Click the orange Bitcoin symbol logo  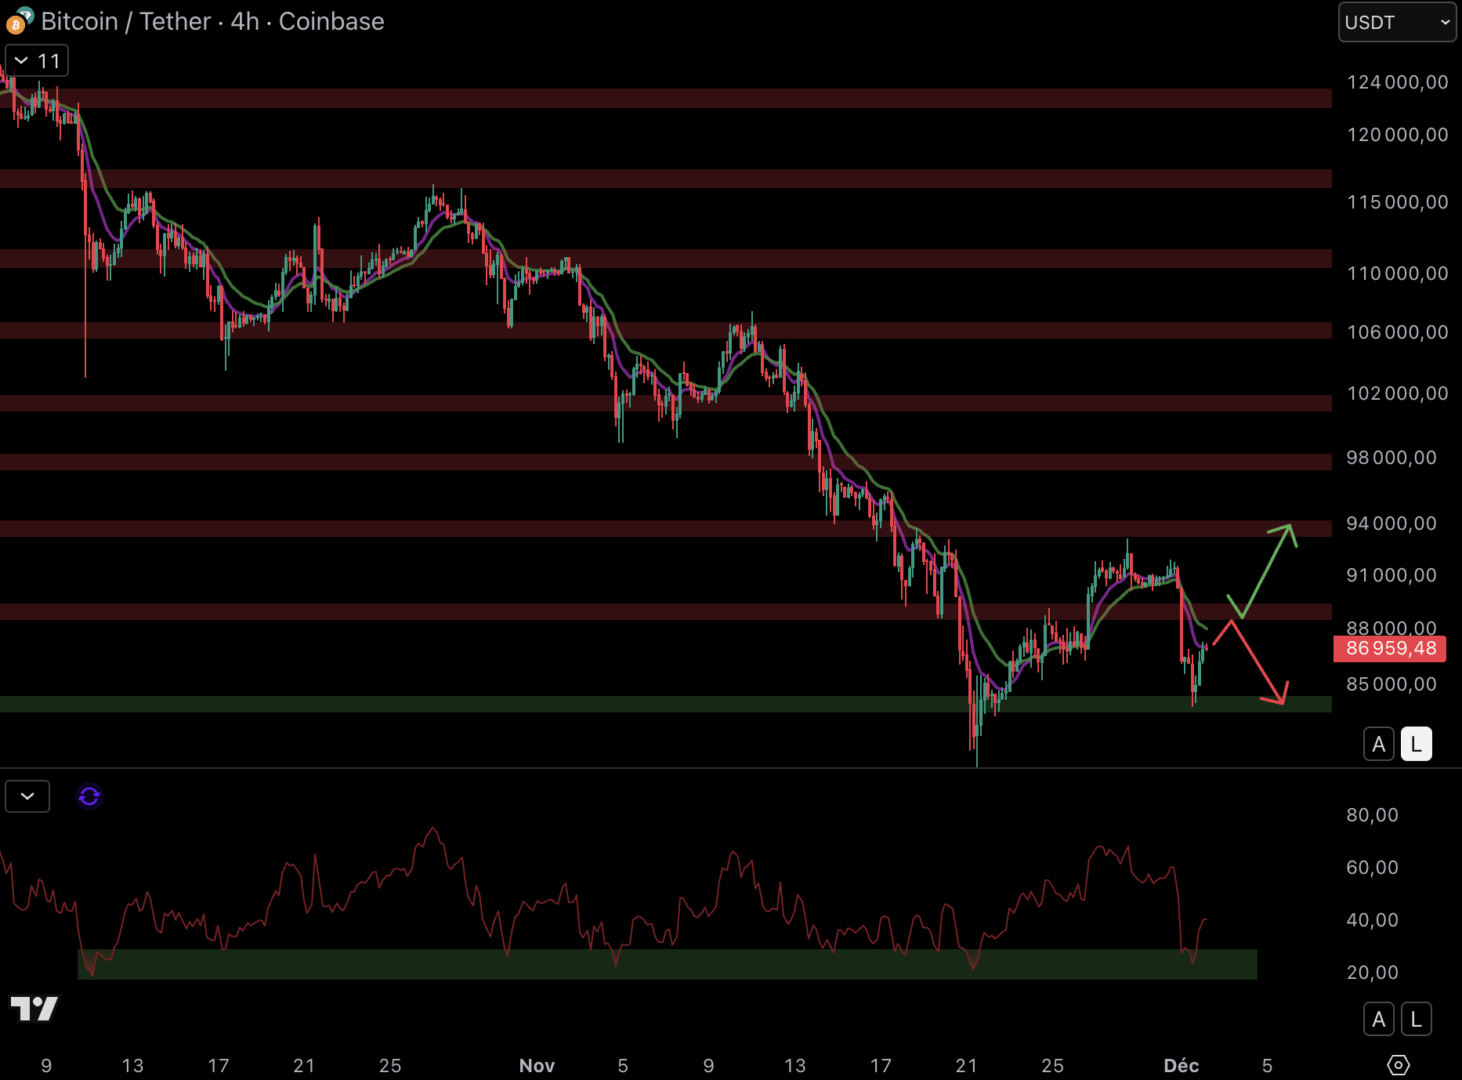pos(15,25)
